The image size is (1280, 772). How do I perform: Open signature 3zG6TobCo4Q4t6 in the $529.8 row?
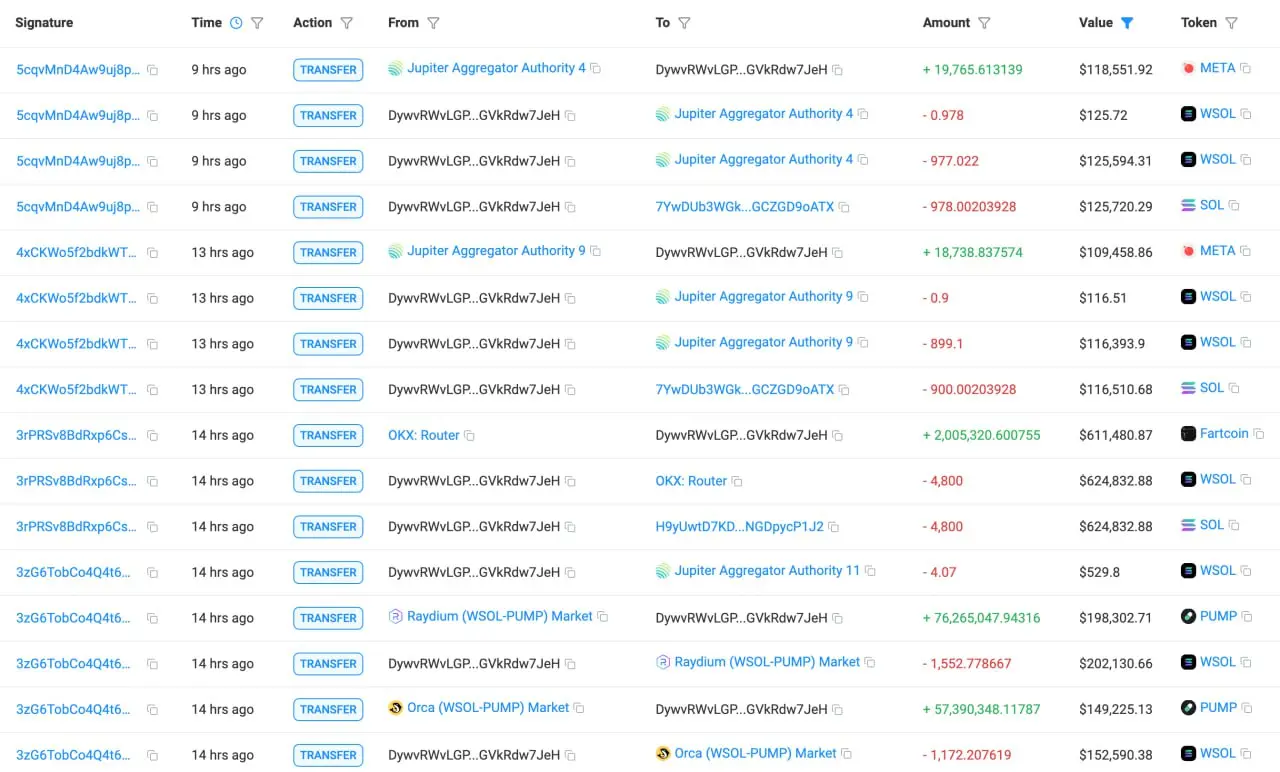click(x=73, y=573)
